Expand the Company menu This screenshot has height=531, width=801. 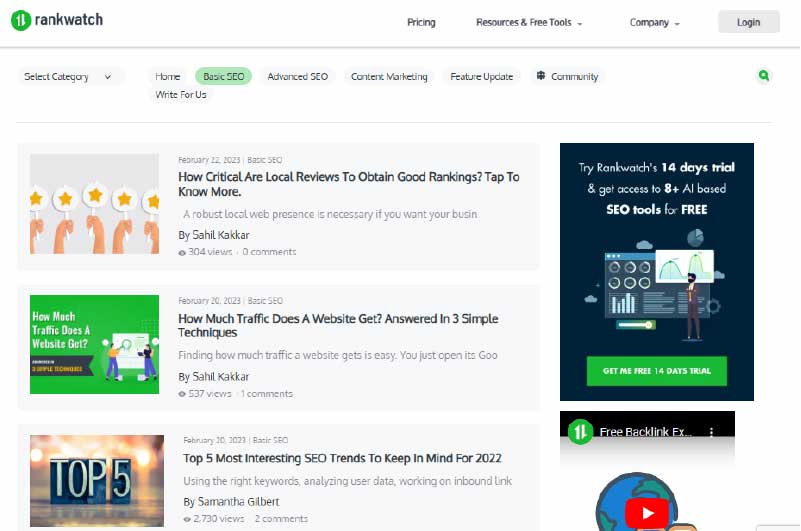click(654, 22)
